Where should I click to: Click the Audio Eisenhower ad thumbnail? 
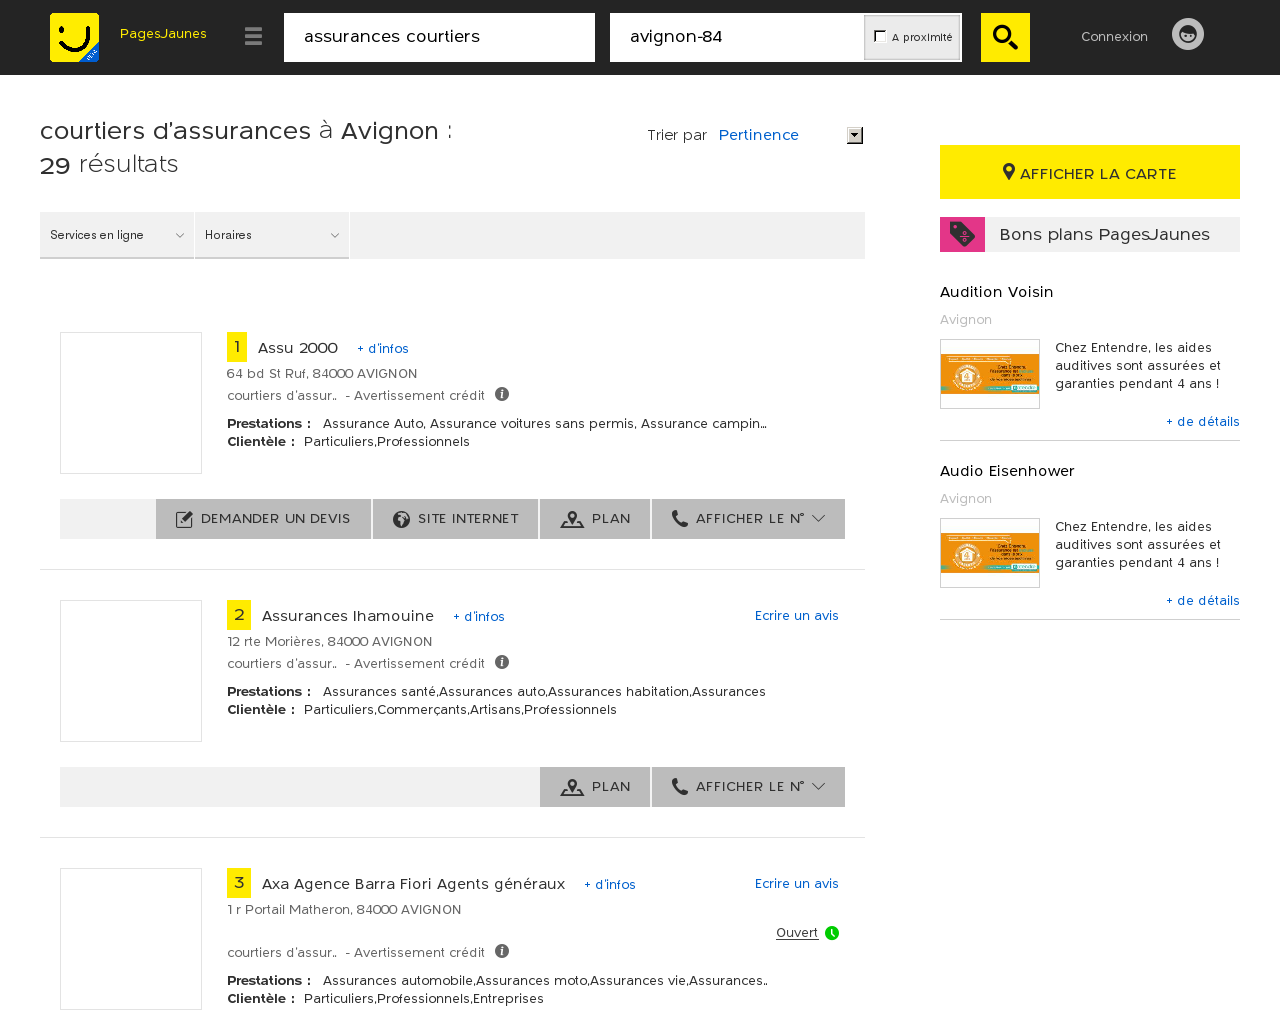(x=990, y=553)
